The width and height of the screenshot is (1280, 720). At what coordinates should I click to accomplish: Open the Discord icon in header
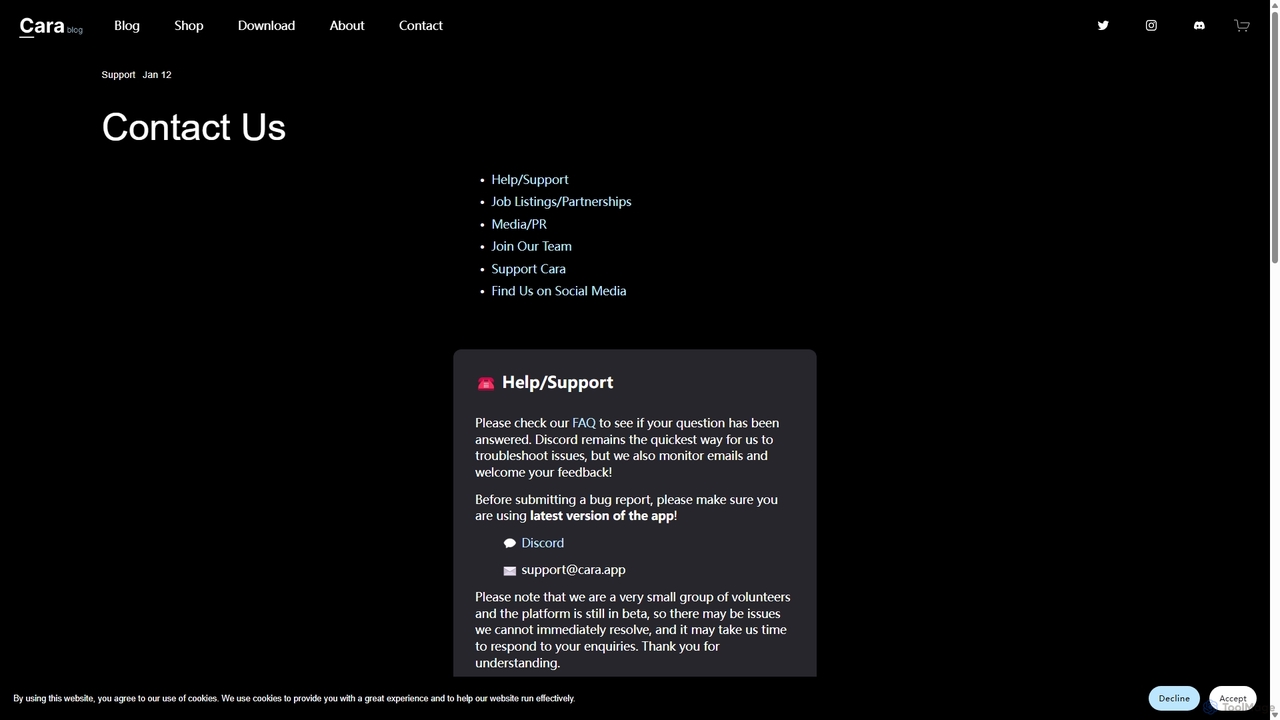[x=1199, y=26]
